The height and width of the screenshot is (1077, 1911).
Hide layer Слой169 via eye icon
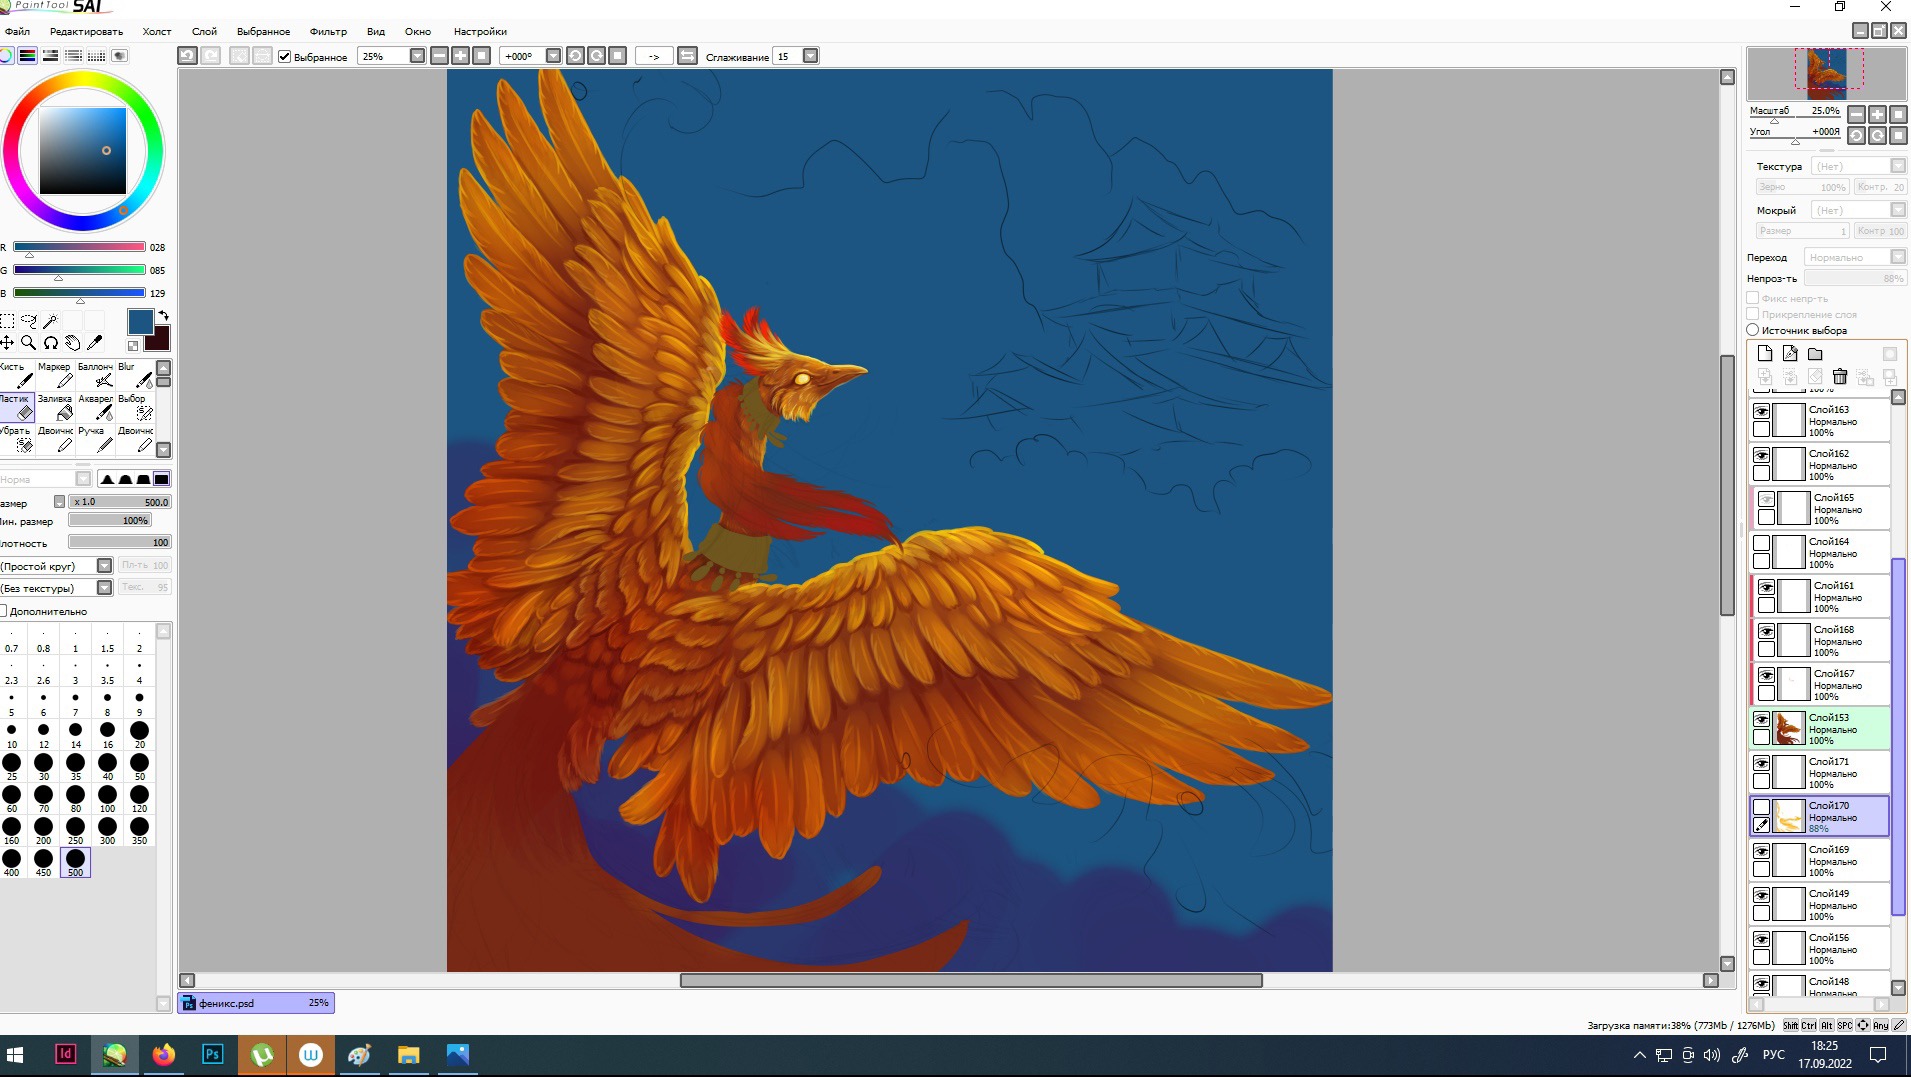coord(1762,851)
